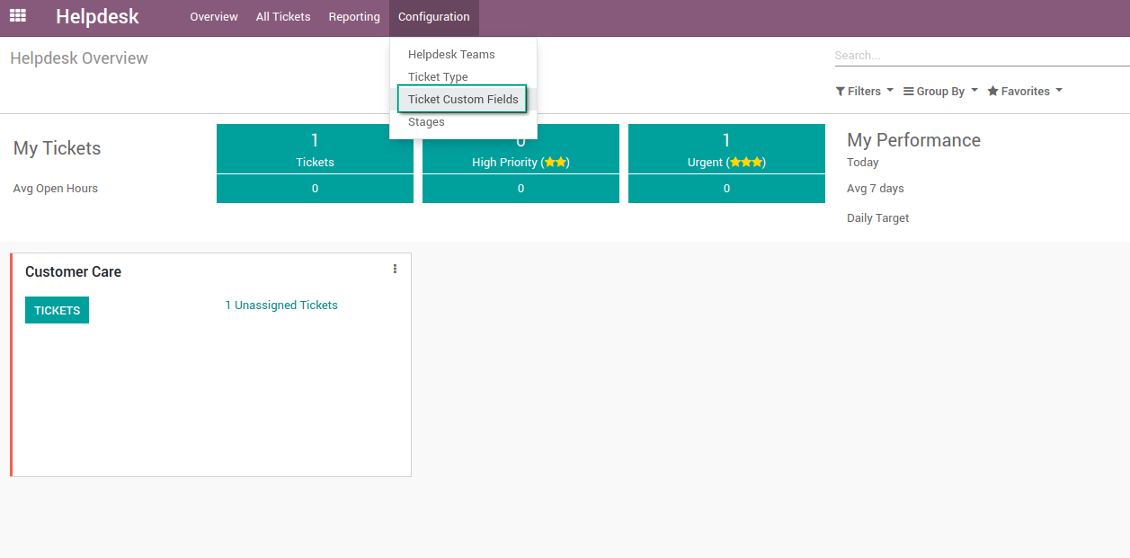Image resolution: width=1130 pixels, height=558 pixels.
Task: Click the Filters funnel icon
Action: tap(840, 92)
